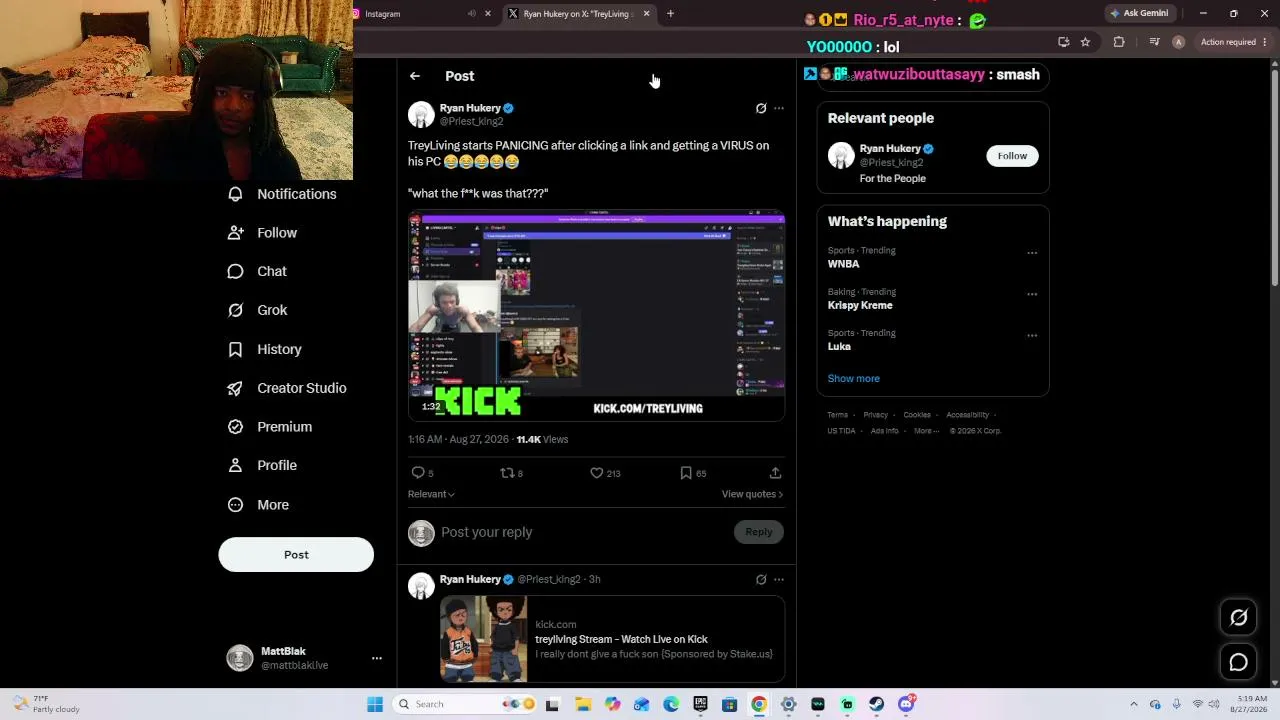Open the browser media controls icon
The height and width of the screenshot is (720, 1280).
(1154, 42)
